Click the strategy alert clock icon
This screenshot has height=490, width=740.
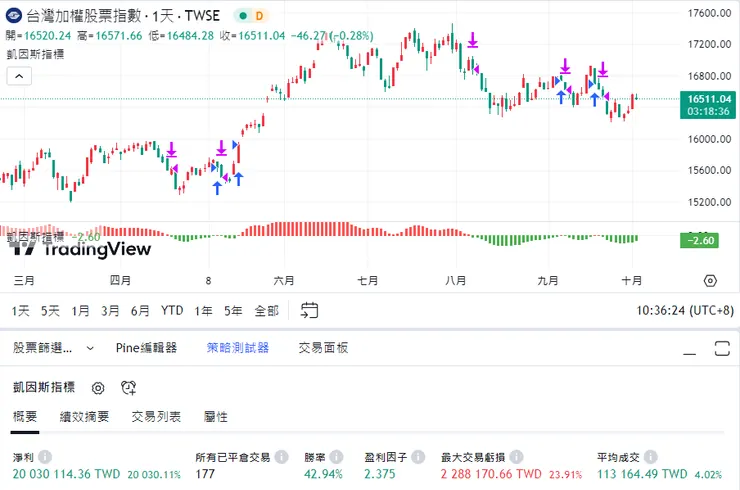point(128,387)
